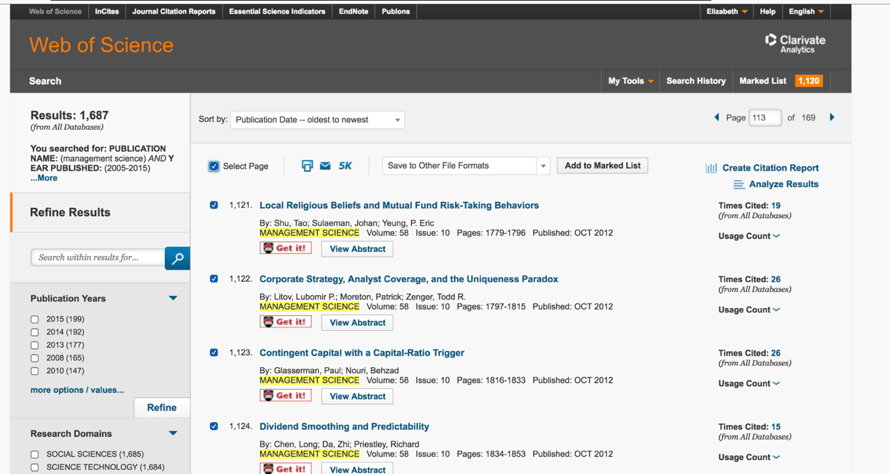
Task: Click Add to Marked List button
Action: click(602, 166)
